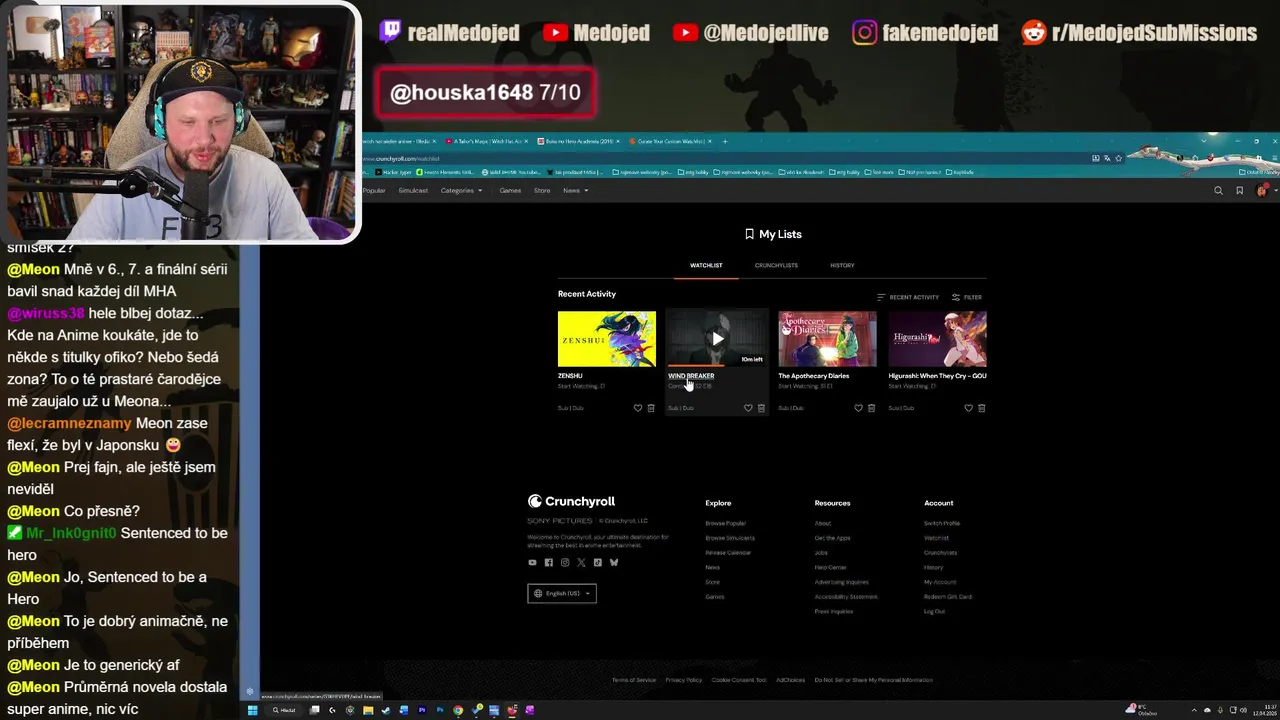1280x720 pixels.
Task: Open Crunchyroll's Facebook icon in footer
Action: 548,562
